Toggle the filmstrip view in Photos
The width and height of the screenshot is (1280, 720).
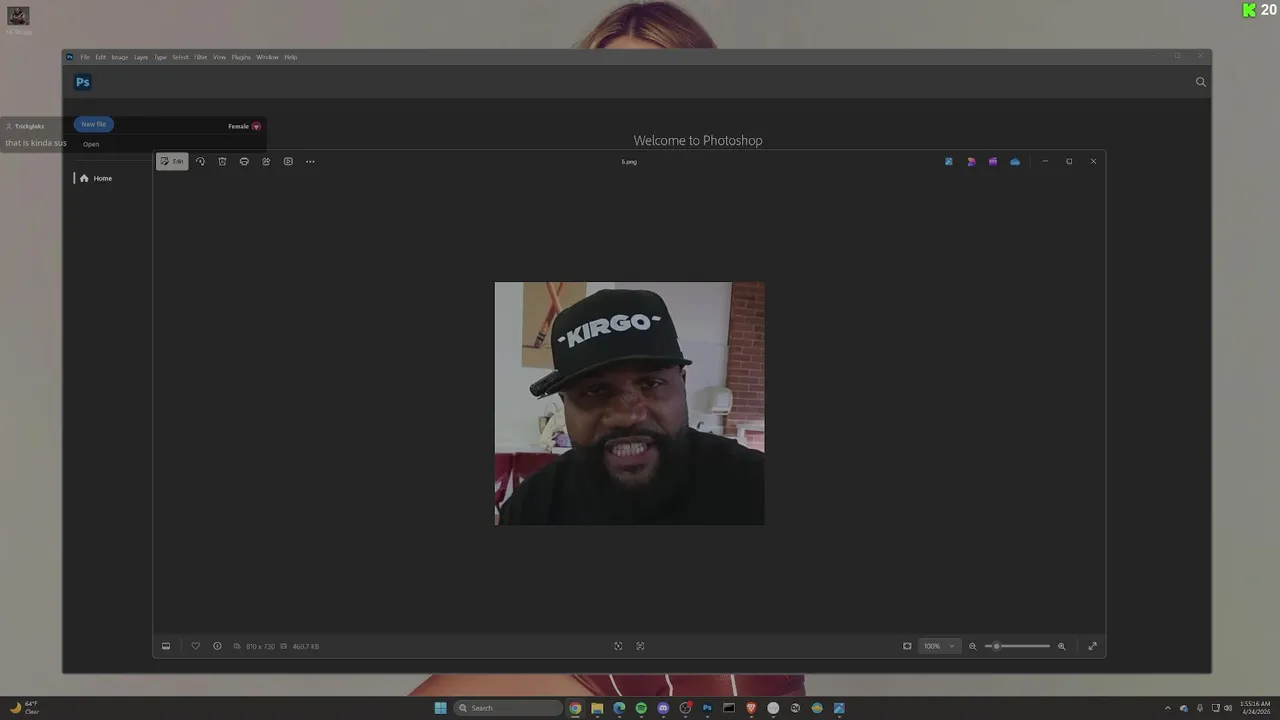[x=166, y=646]
